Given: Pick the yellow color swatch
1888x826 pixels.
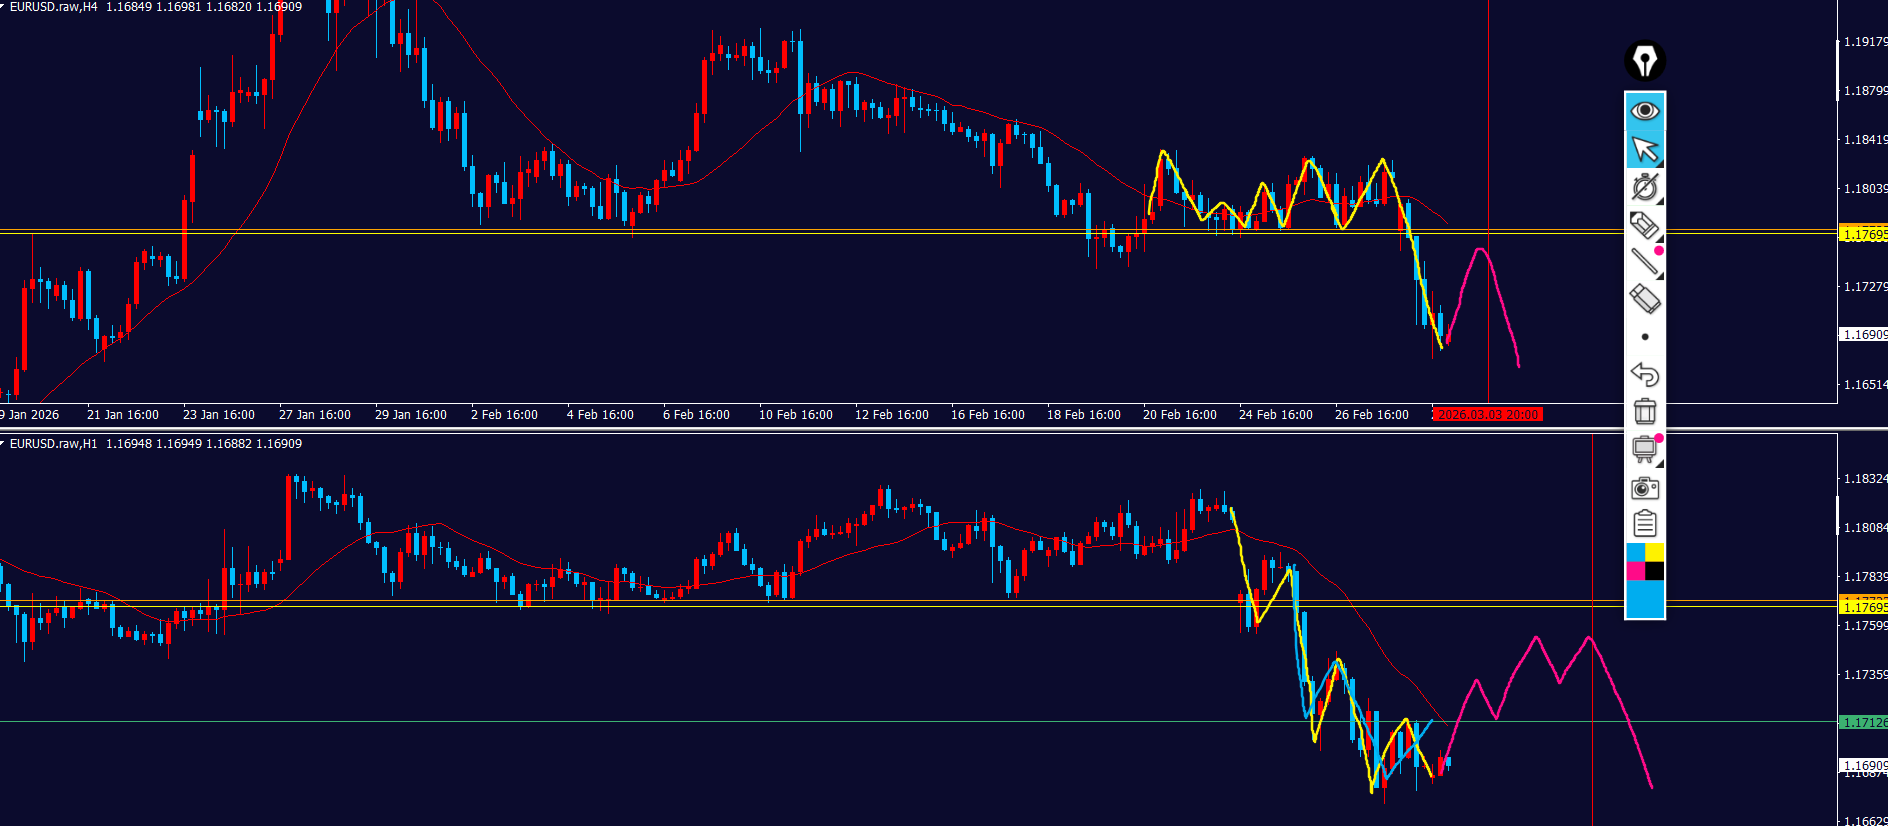Looking at the screenshot, I should [x=1655, y=553].
